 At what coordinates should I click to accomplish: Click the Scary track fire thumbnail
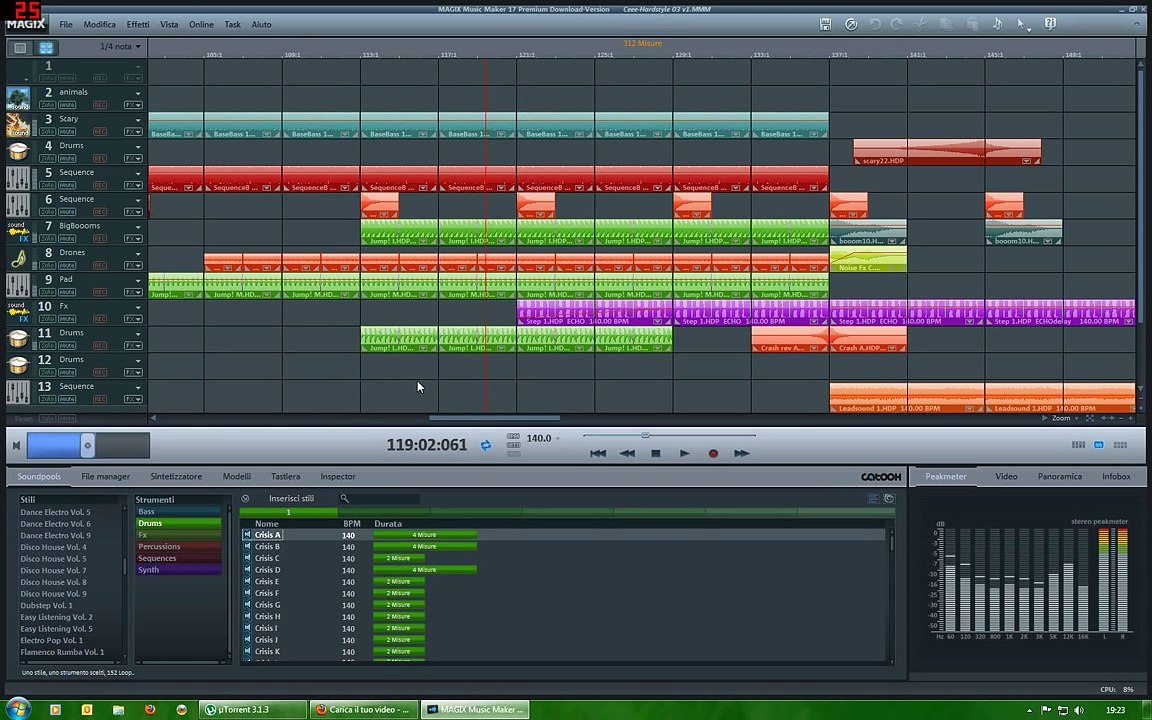click(18, 125)
